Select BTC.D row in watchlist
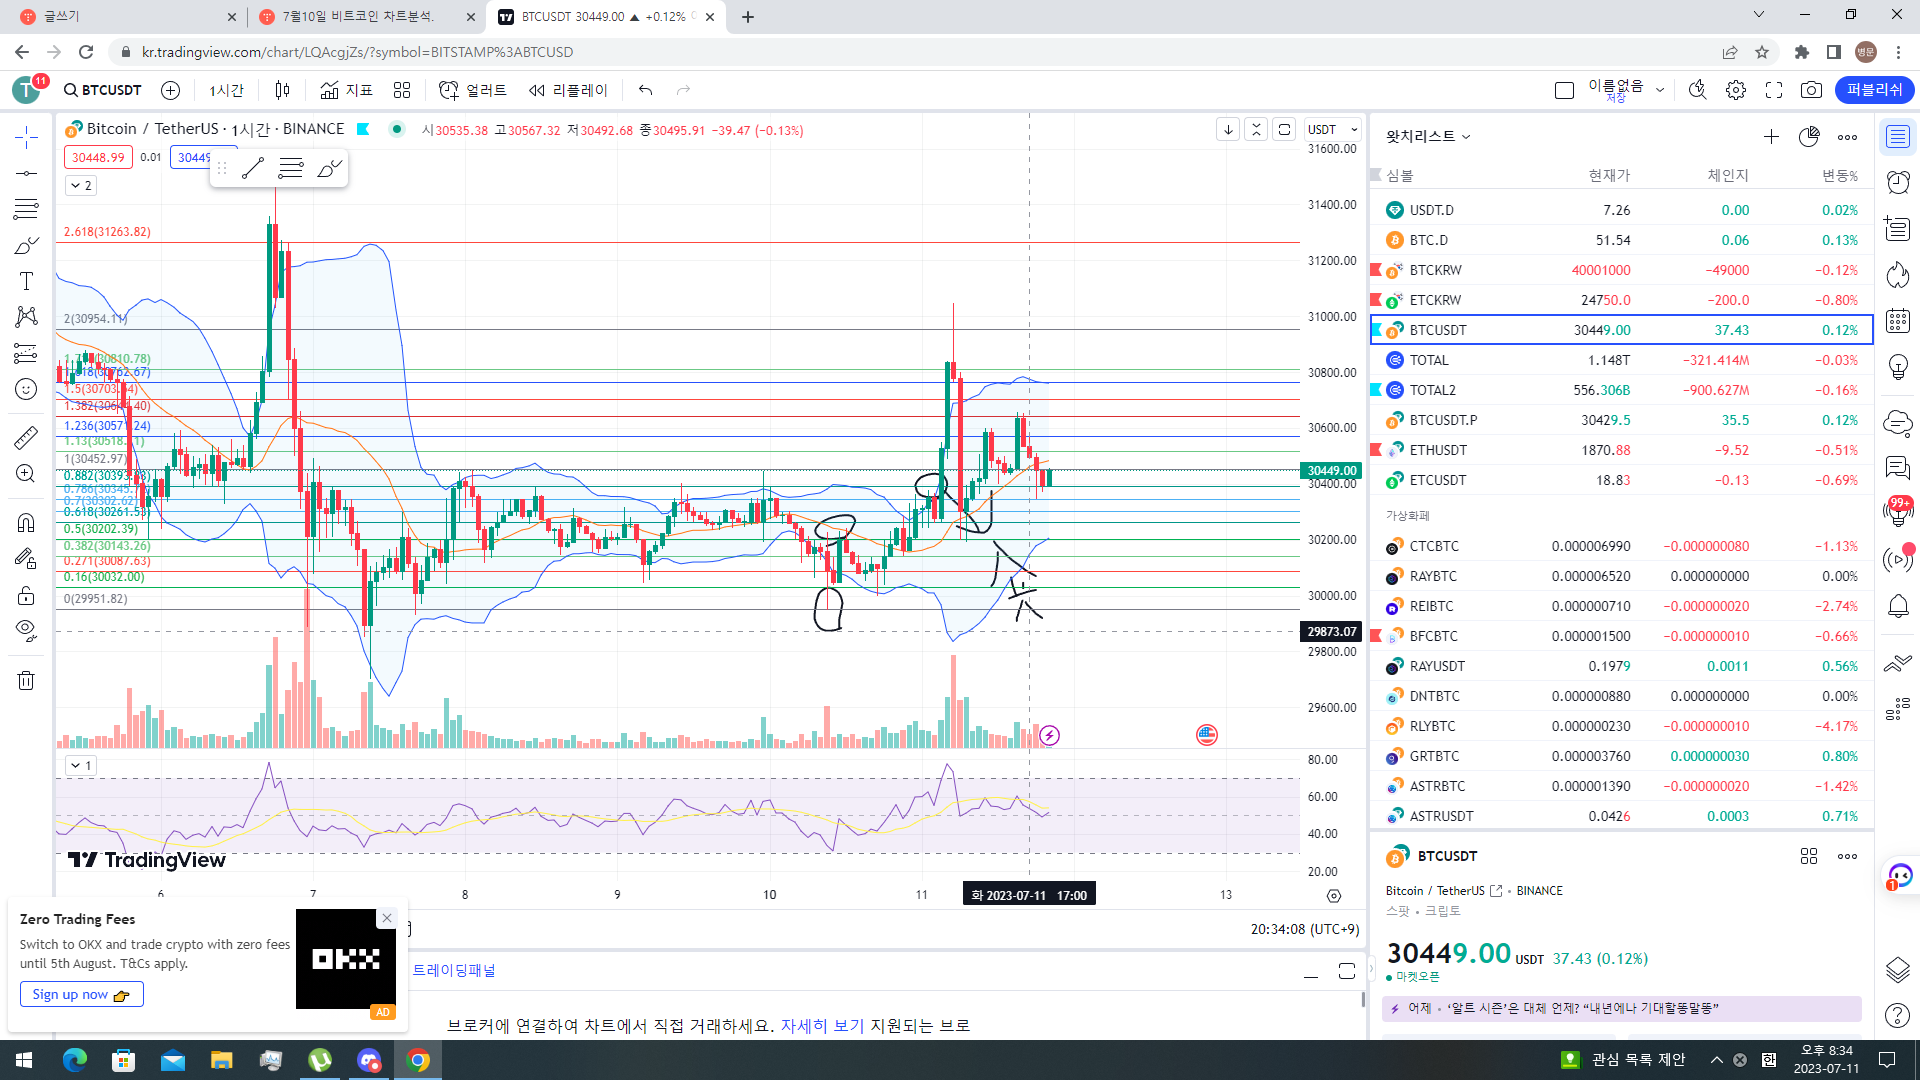 [1621, 240]
